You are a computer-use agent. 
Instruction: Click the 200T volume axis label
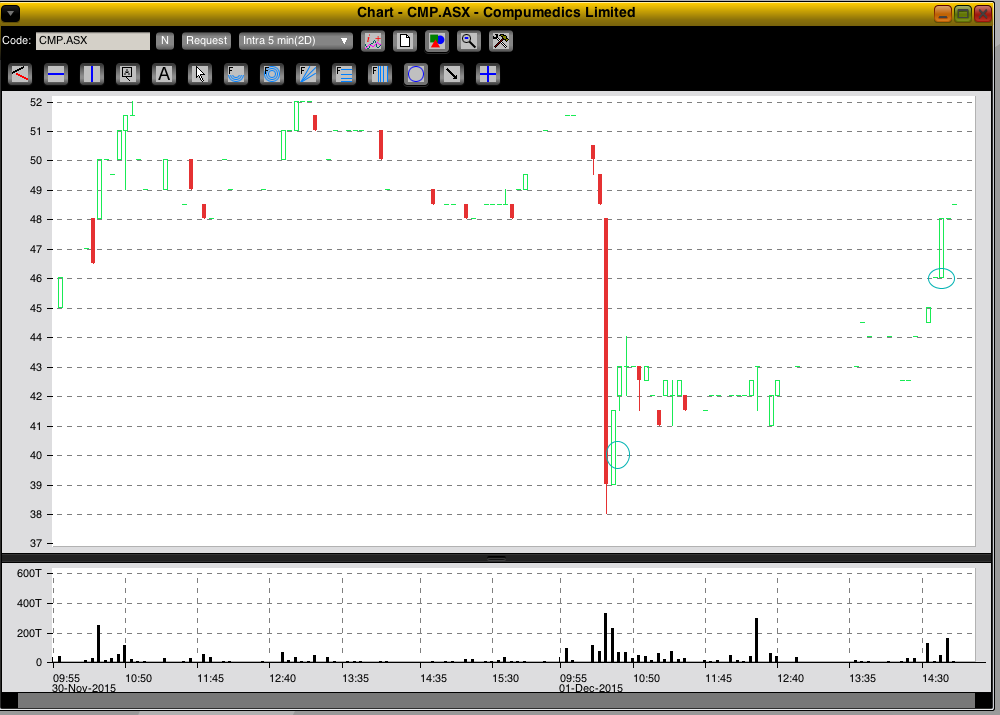pyautogui.click(x=29, y=633)
